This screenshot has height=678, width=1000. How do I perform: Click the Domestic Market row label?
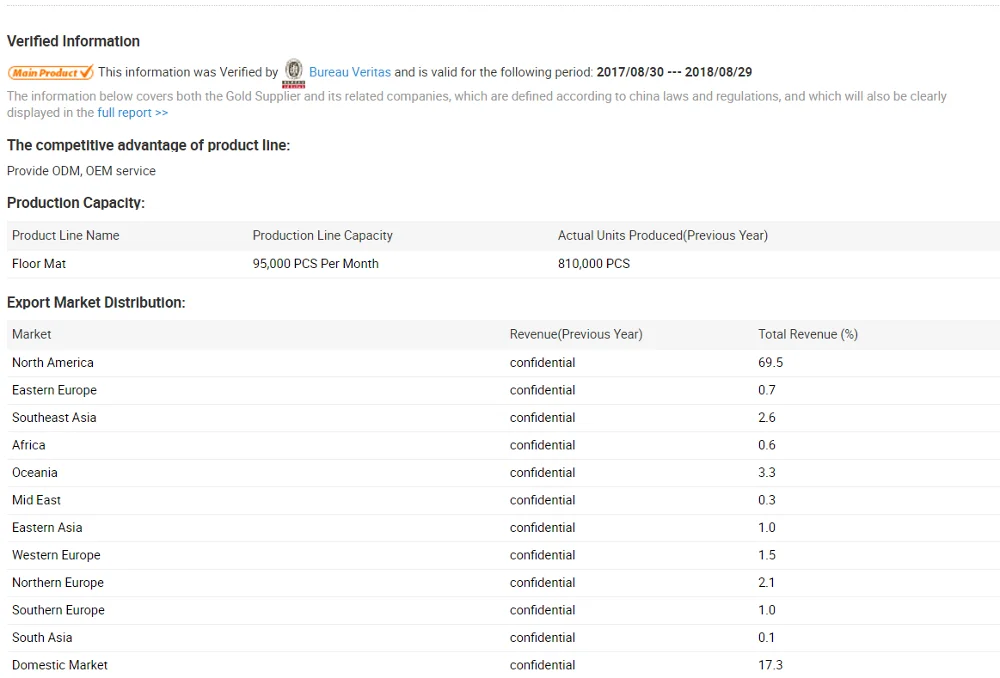pos(60,665)
